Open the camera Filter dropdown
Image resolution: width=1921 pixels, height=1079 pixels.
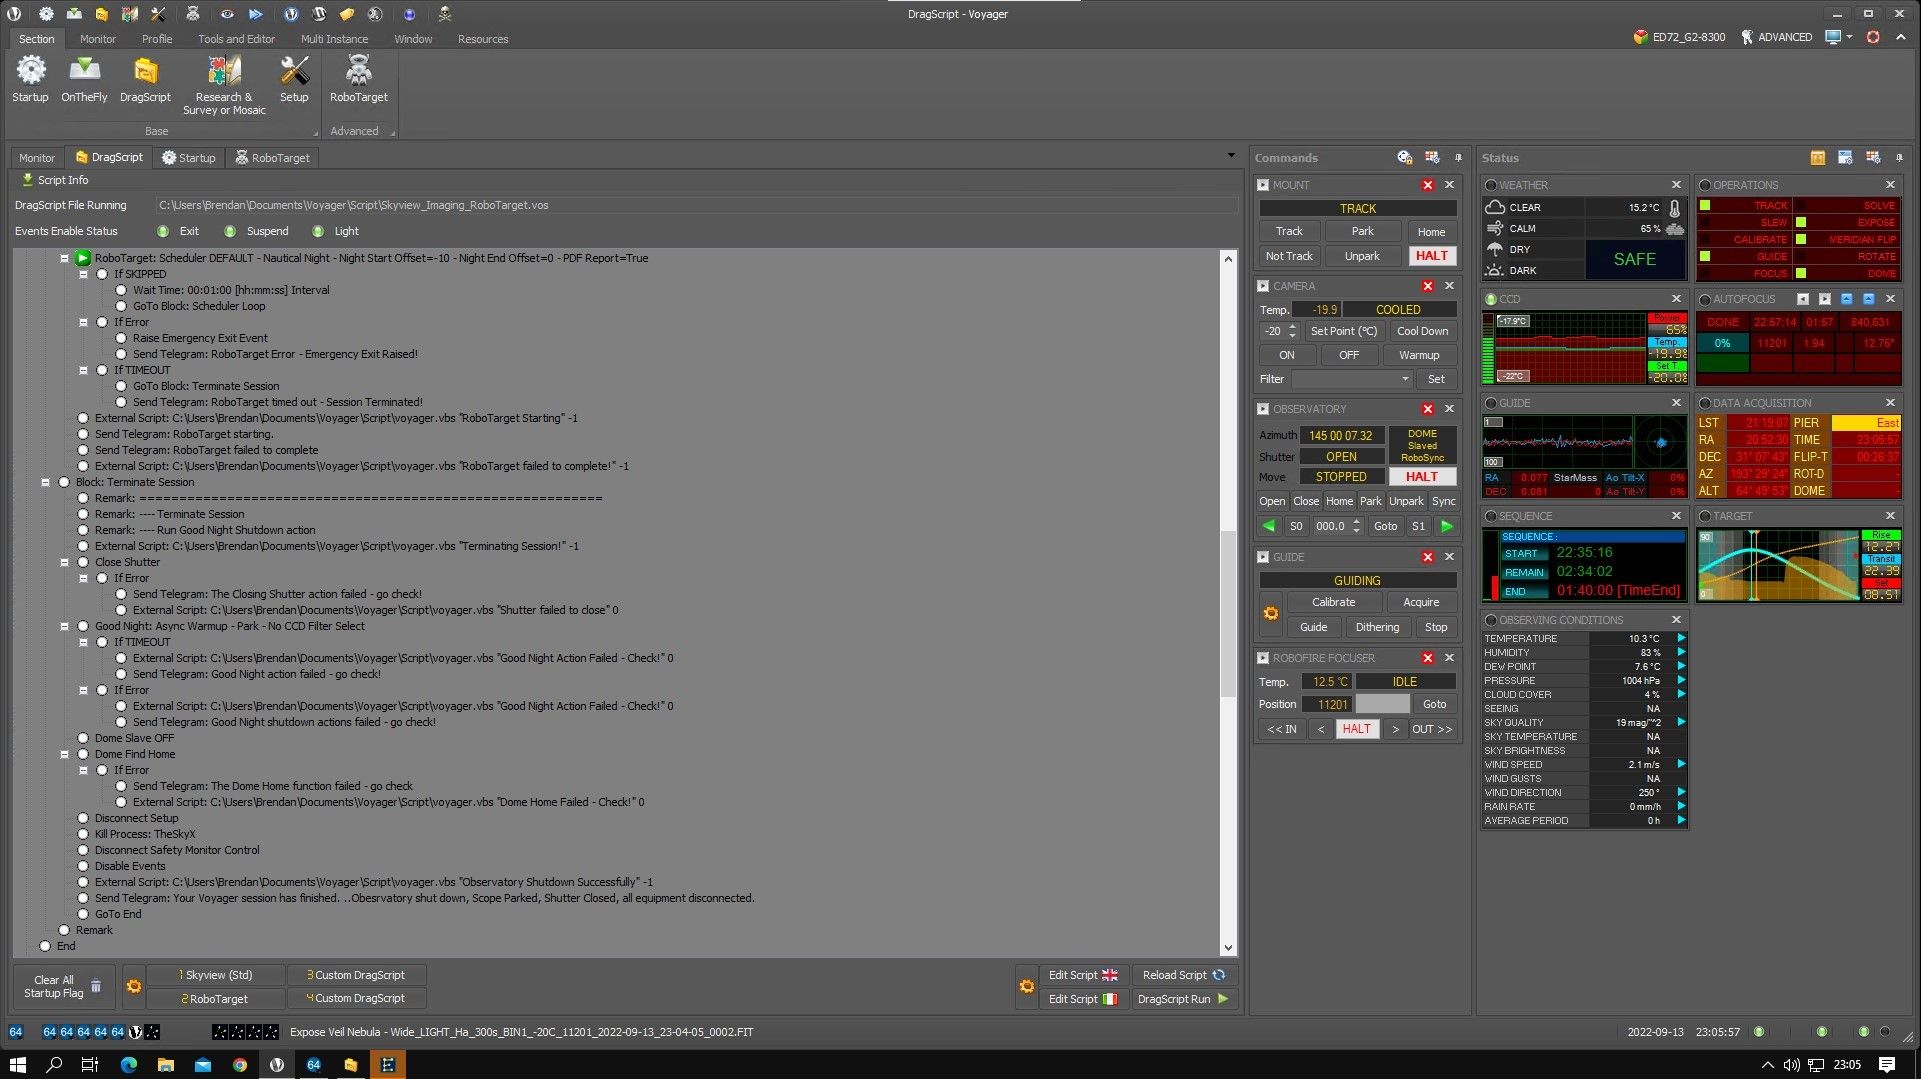[1404, 379]
